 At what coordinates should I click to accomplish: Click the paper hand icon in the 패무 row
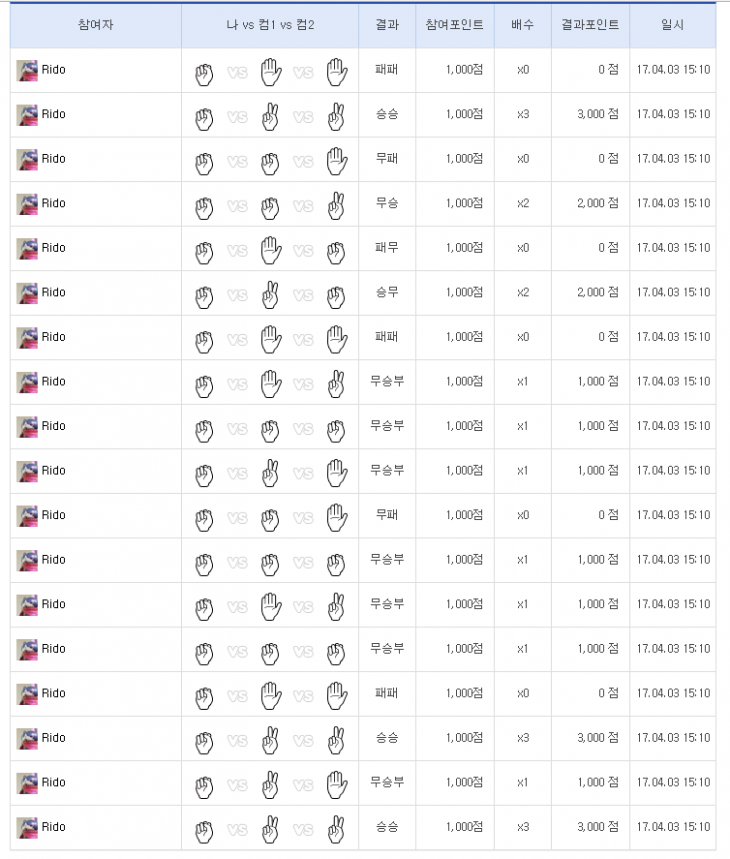pyautogui.click(x=270, y=249)
